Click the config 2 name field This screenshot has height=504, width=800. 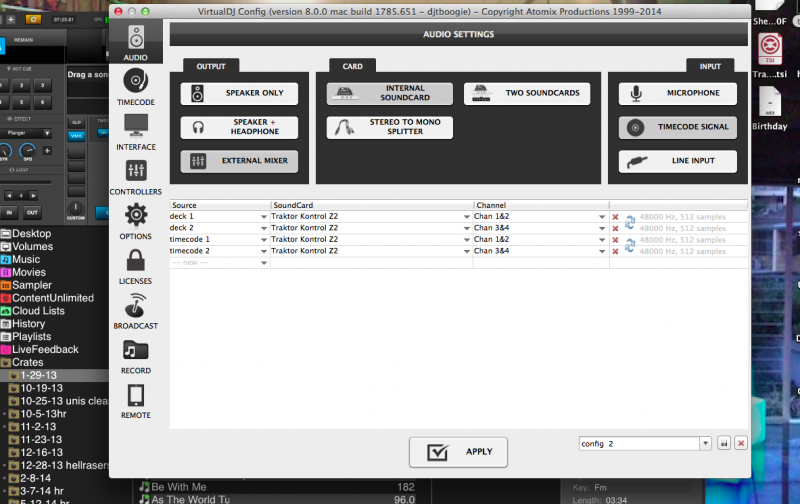pyautogui.click(x=639, y=443)
